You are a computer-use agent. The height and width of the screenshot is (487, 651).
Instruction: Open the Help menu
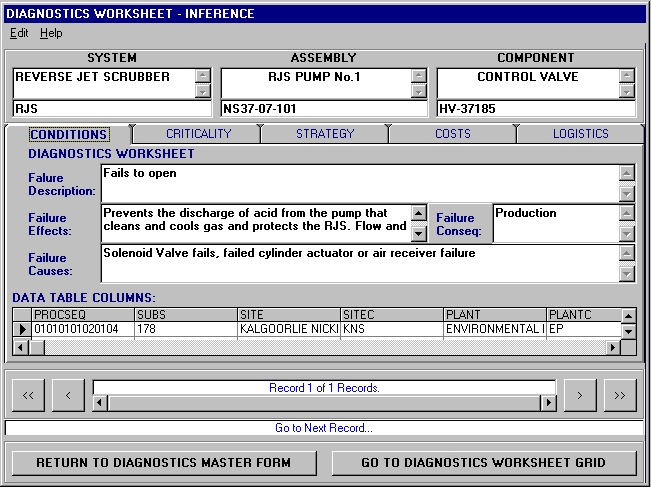[51, 33]
